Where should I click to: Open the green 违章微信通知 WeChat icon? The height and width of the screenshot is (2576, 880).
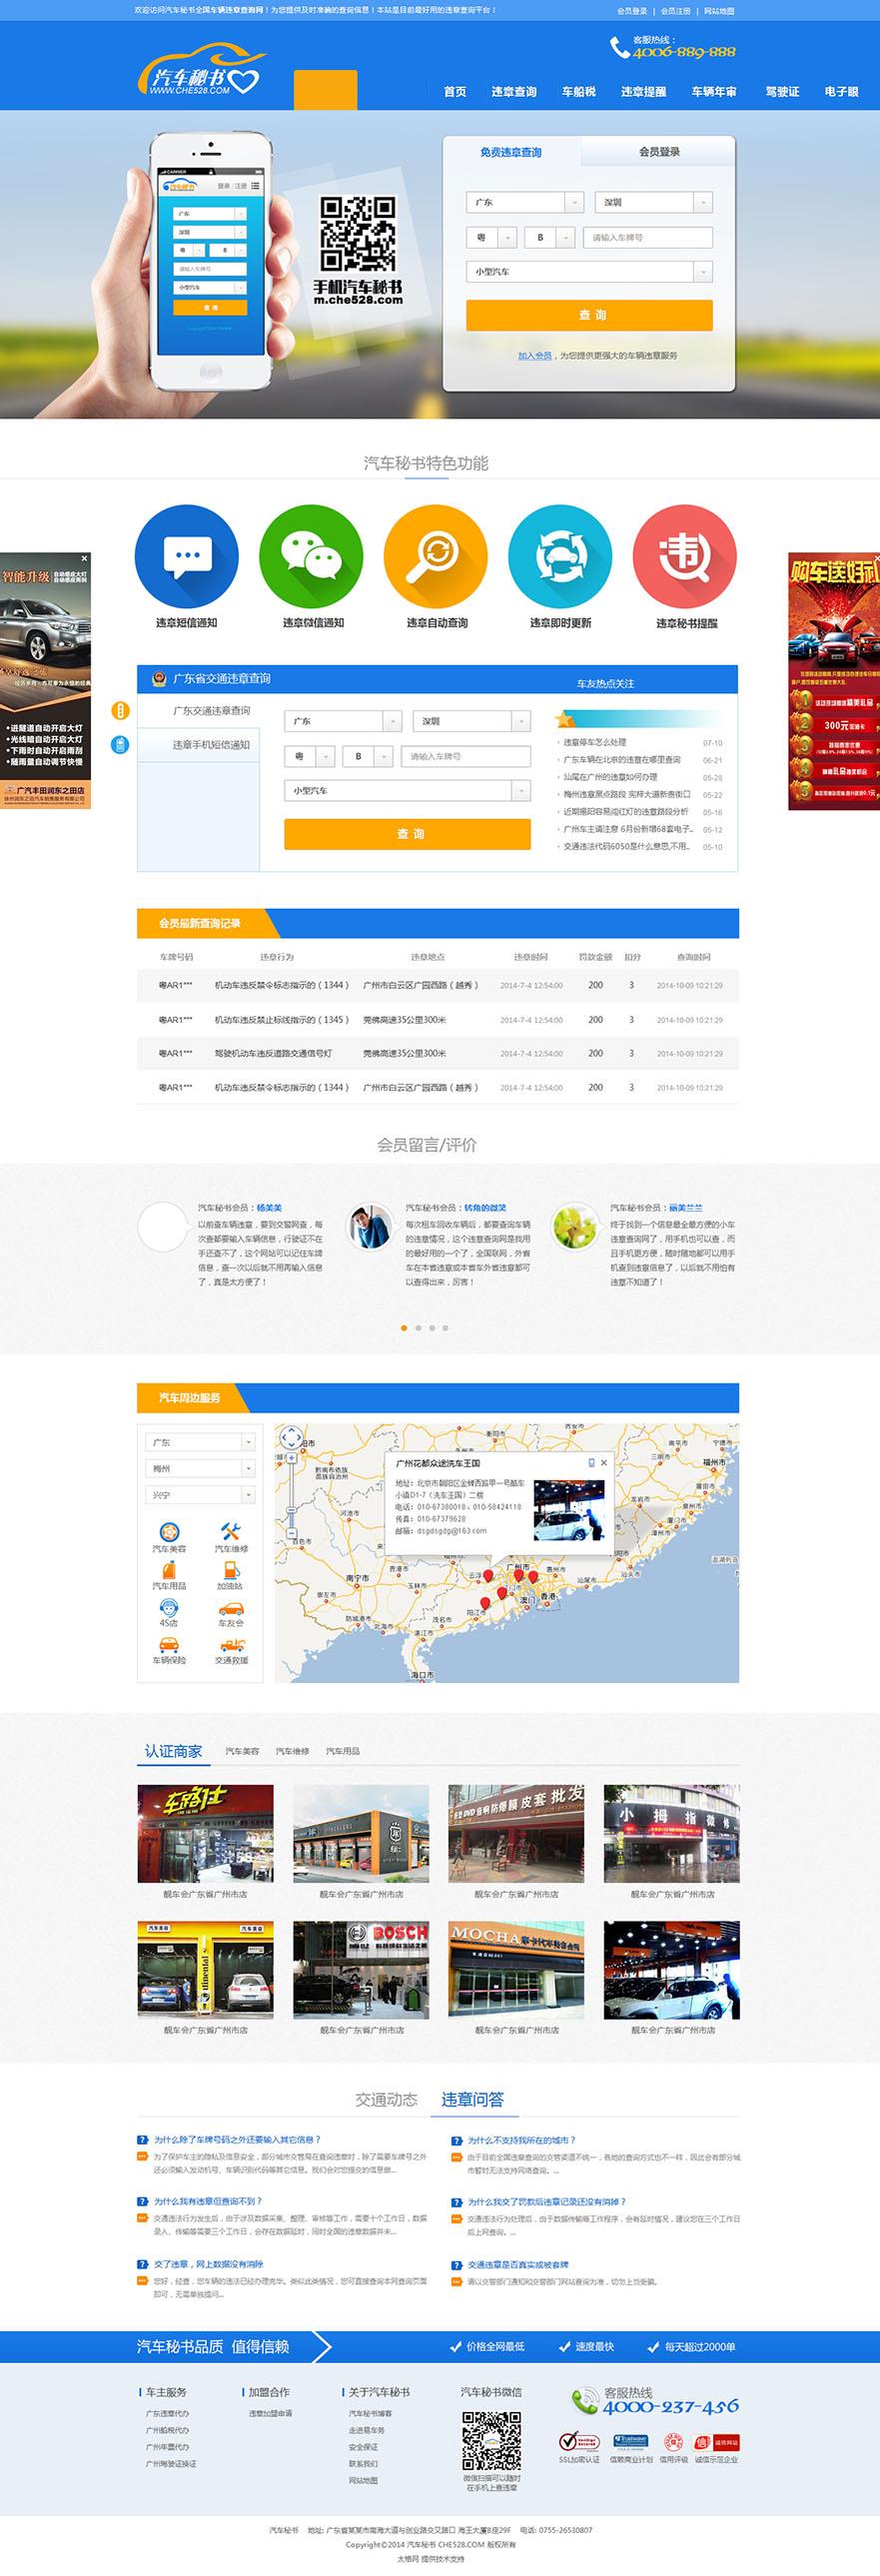pyautogui.click(x=311, y=556)
